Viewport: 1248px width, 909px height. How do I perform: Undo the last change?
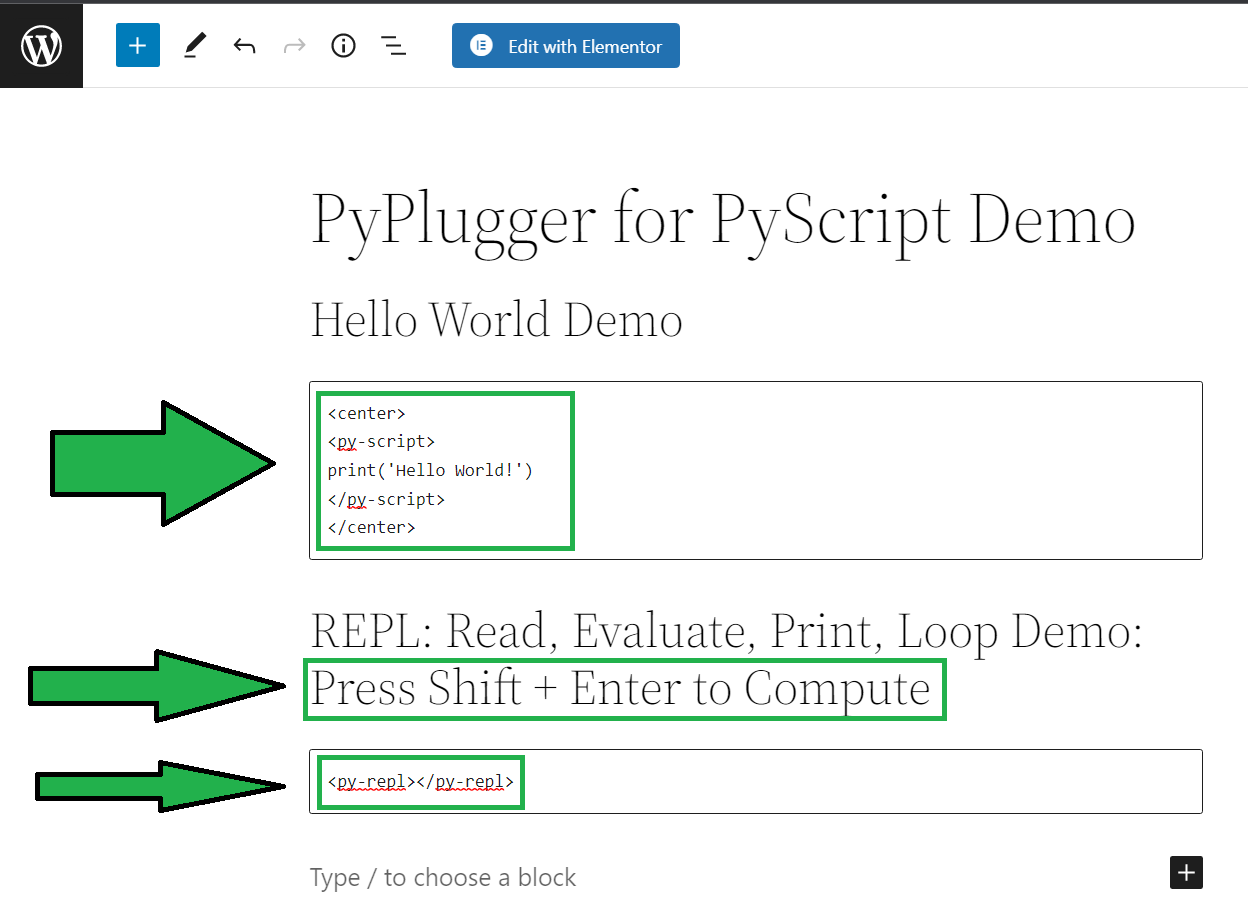pyautogui.click(x=244, y=46)
